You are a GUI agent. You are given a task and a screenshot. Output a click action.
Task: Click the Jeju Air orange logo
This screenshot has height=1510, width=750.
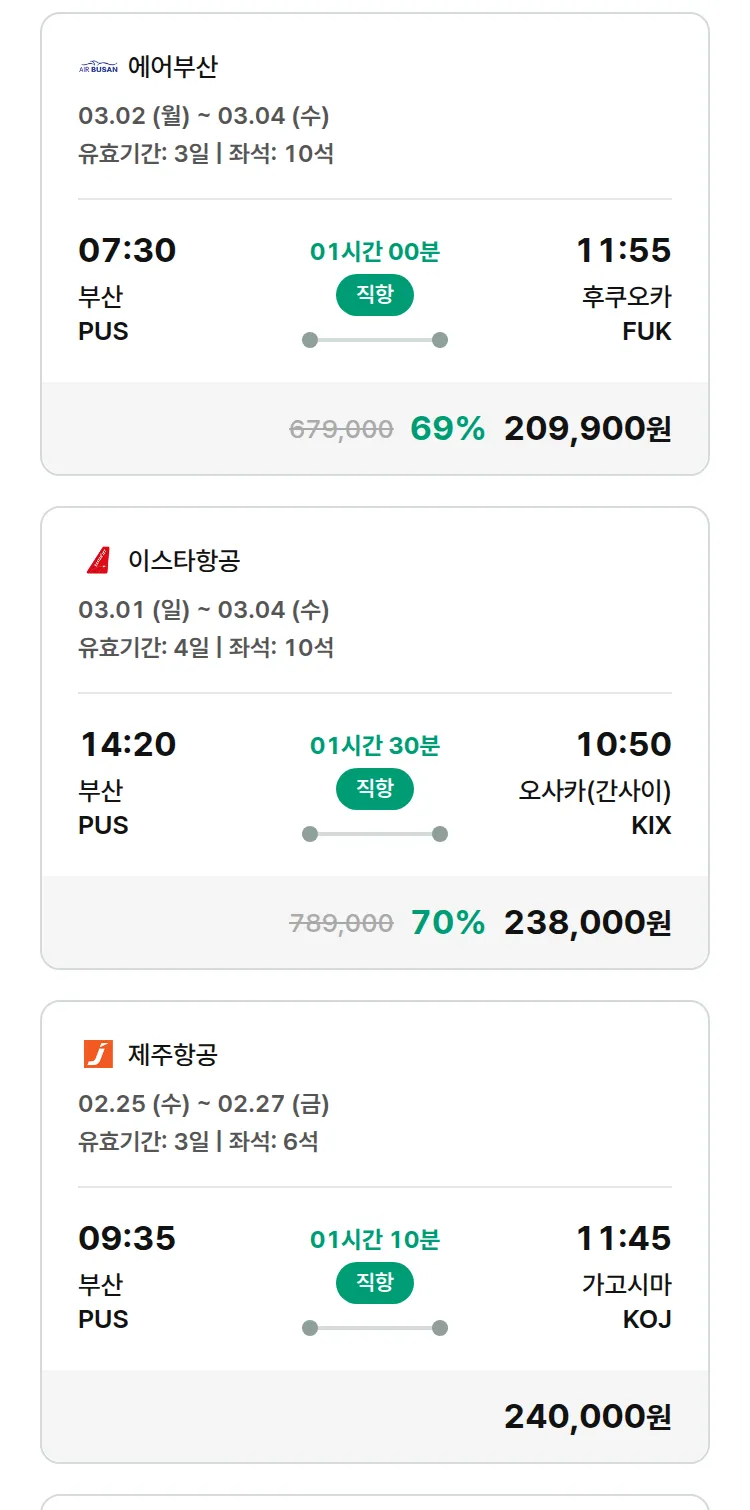98,1054
